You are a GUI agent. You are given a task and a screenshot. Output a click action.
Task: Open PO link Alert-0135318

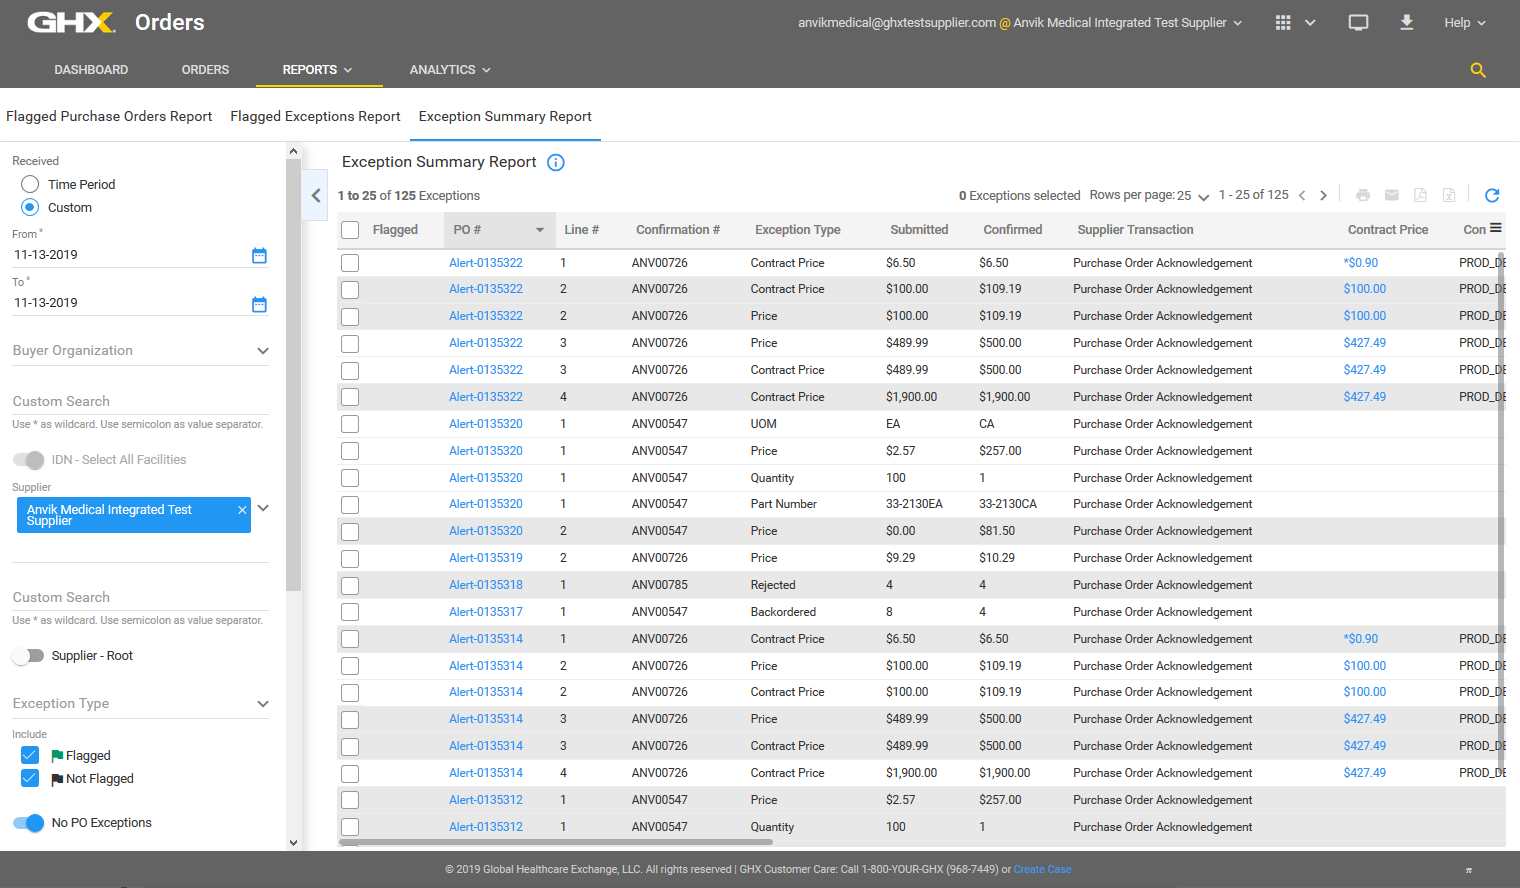486,585
